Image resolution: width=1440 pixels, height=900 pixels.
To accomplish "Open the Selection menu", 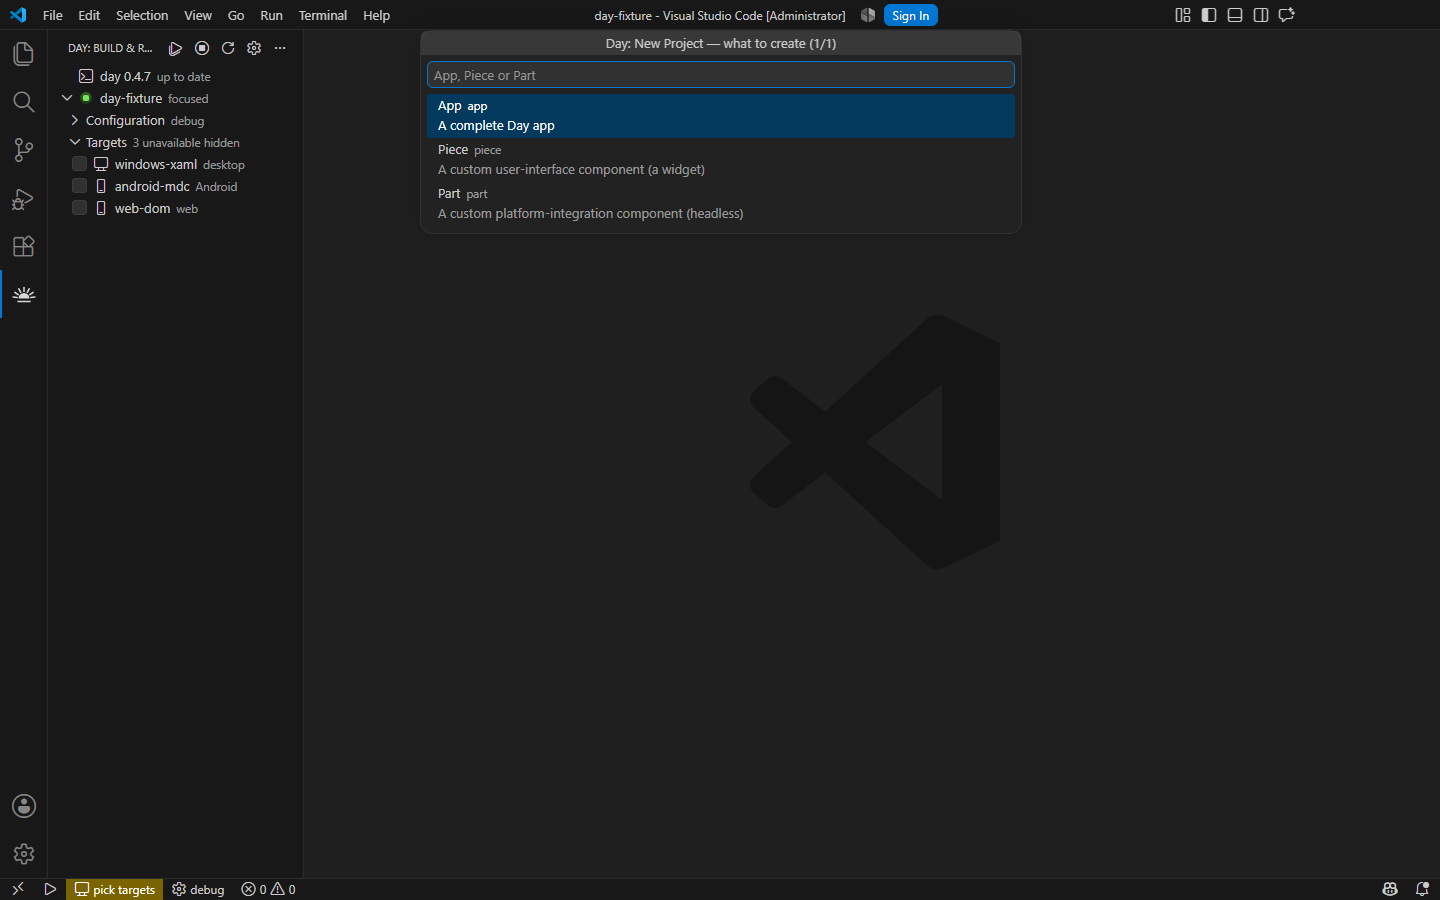I will 142,15.
